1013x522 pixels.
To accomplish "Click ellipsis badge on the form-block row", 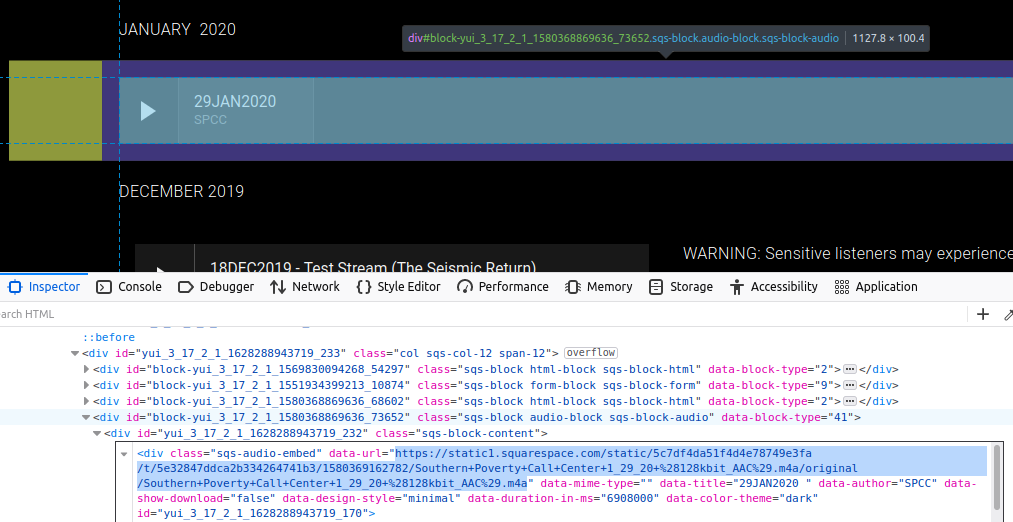I will pyautogui.click(x=850, y=386).
